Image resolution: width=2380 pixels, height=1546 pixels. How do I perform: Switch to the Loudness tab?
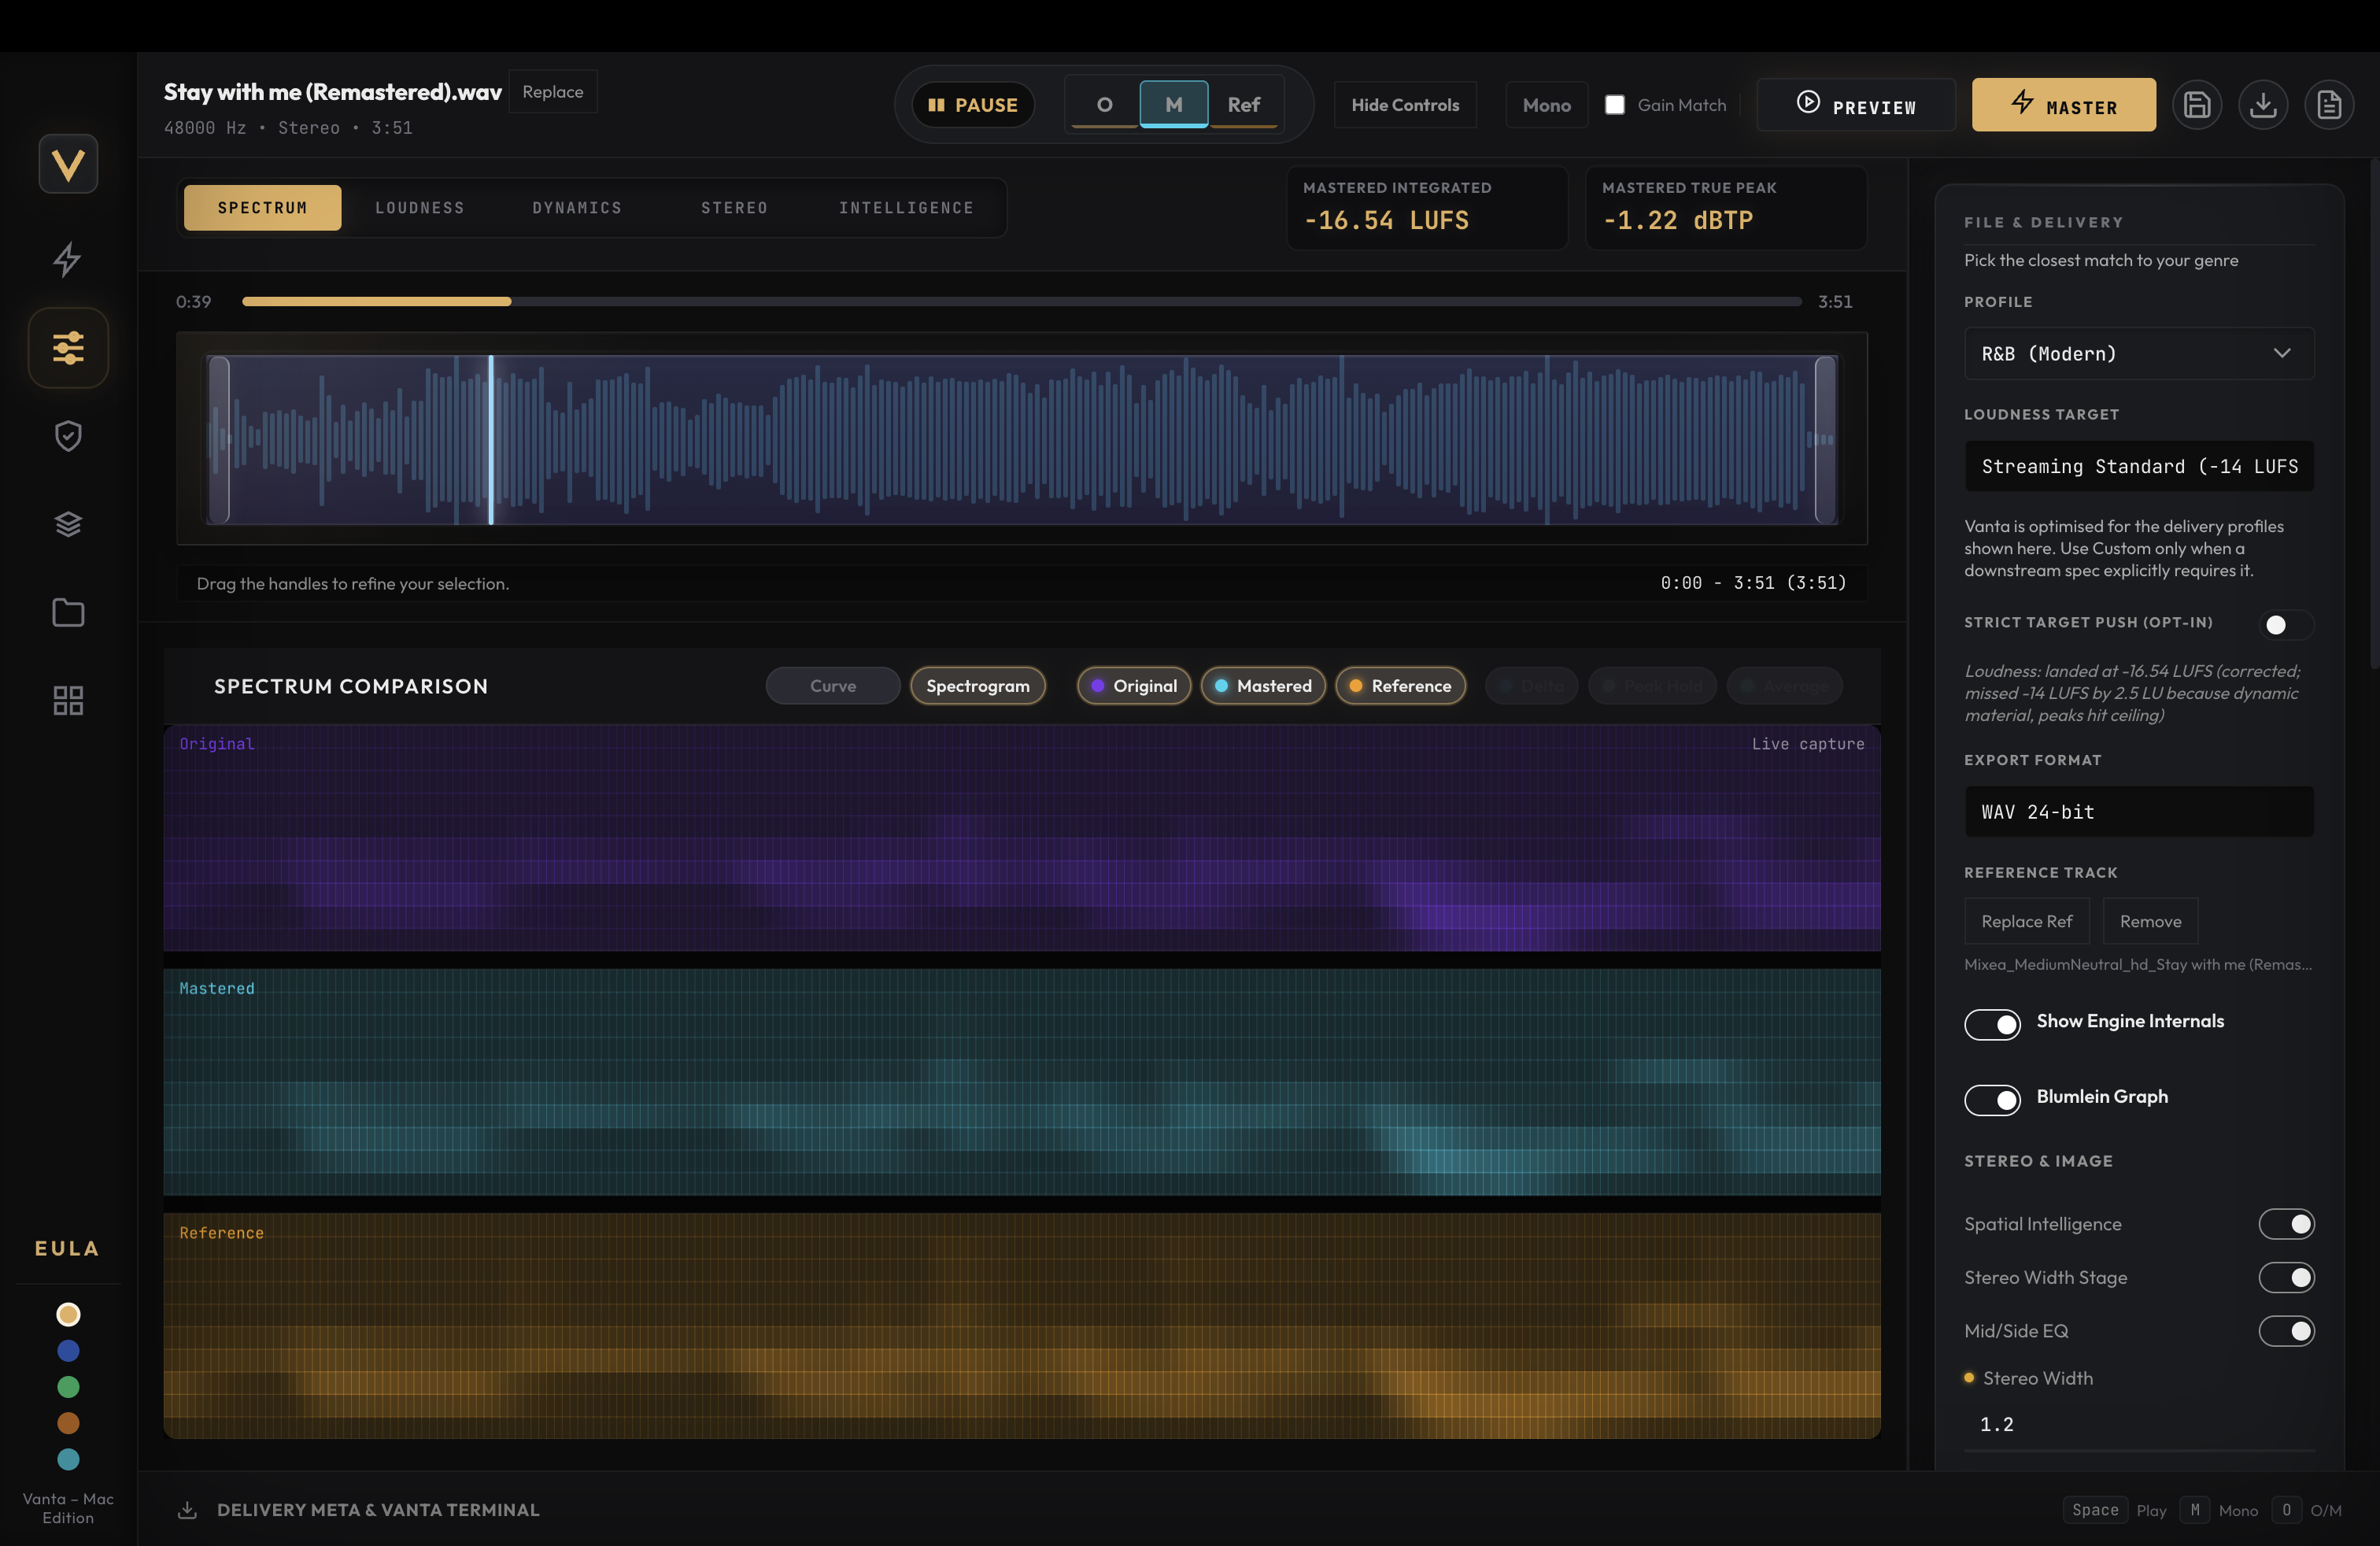[420, 207]
